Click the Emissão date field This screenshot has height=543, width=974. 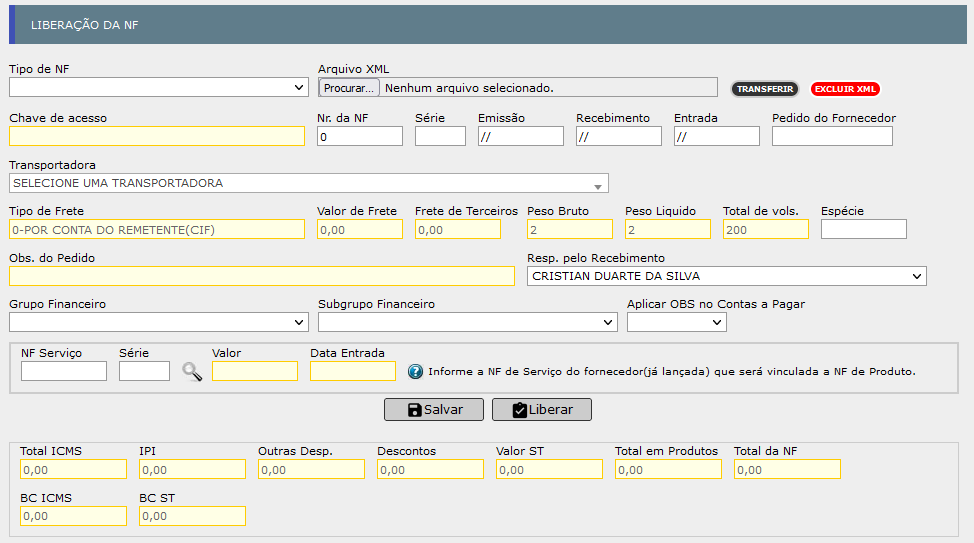(521, 136)
